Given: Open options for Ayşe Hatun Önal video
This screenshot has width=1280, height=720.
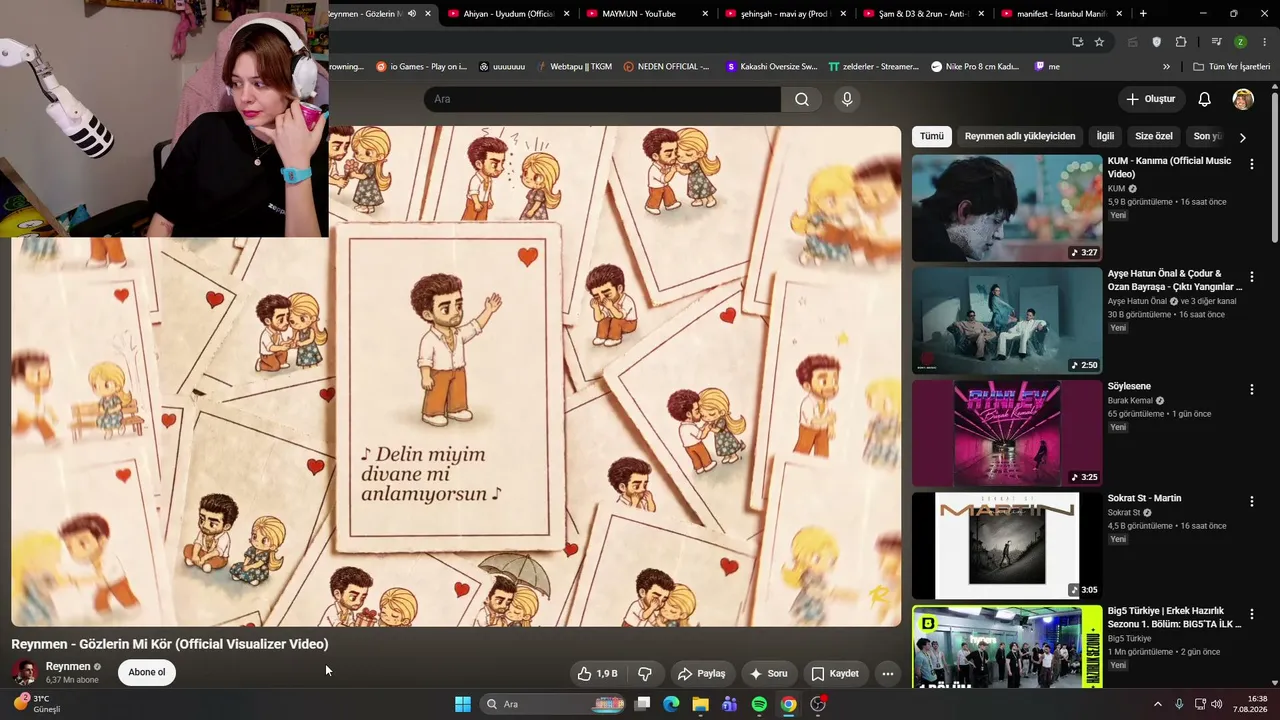Looking at the screenshot, I should [1251, 277].
